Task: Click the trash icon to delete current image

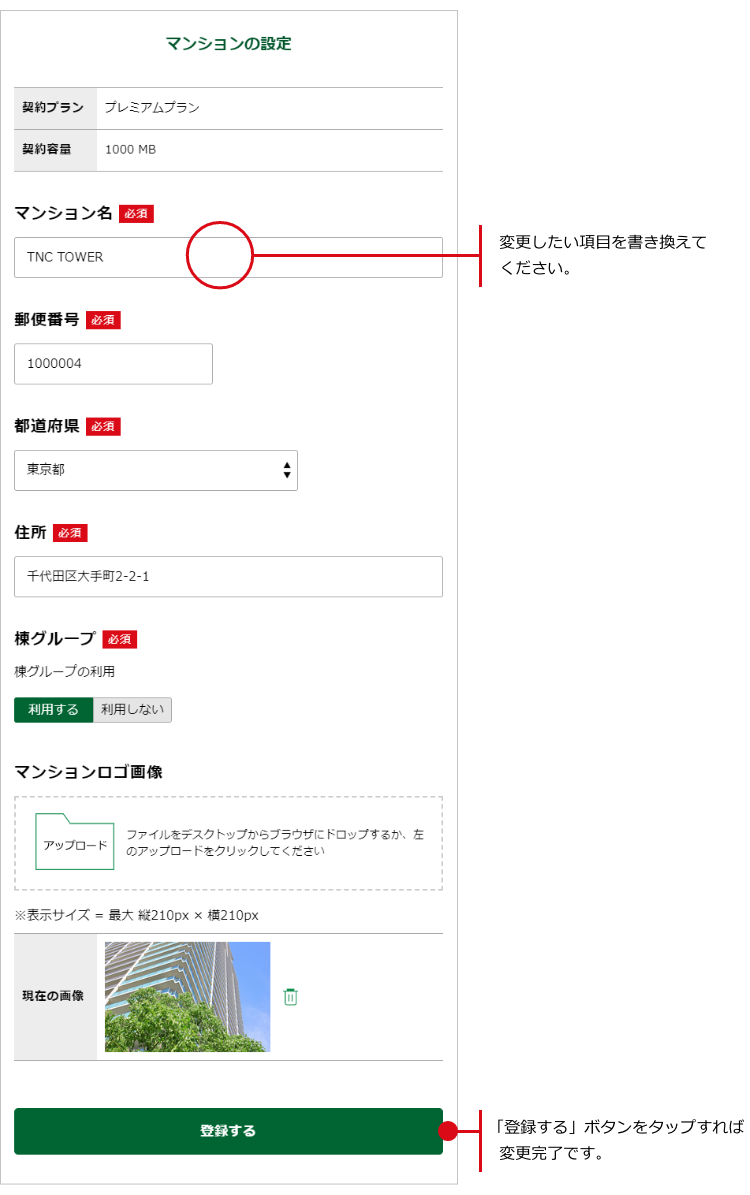Action: click(x=290, y=997)
